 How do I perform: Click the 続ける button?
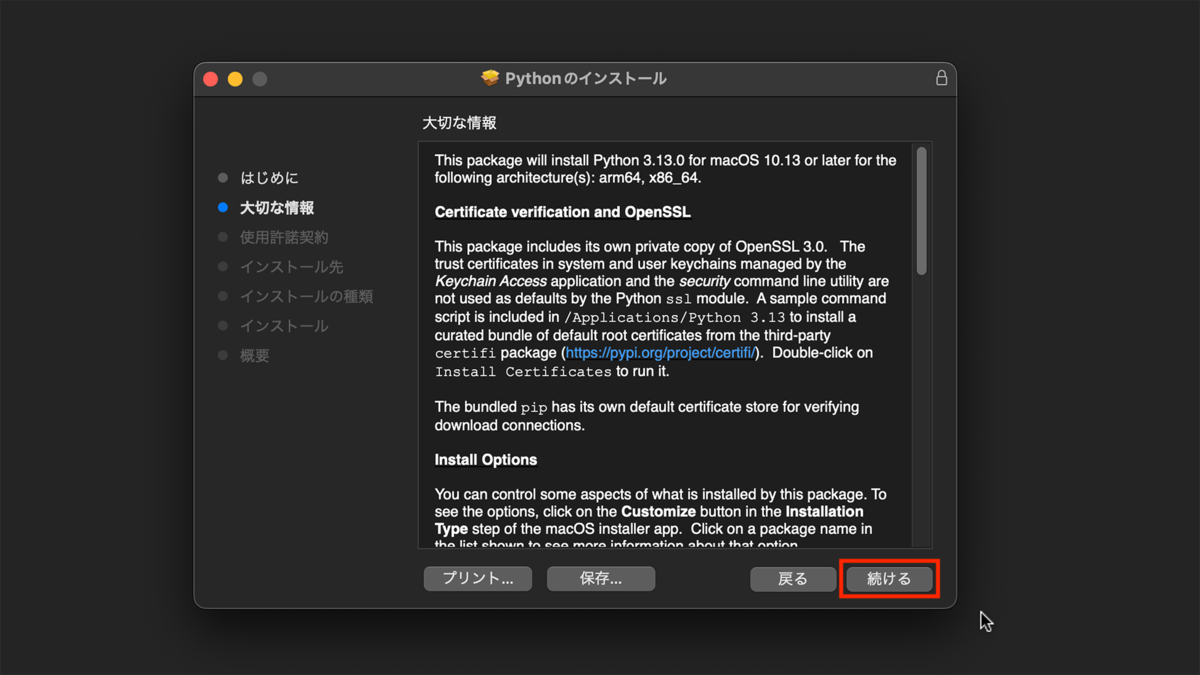tap(889, 578)
